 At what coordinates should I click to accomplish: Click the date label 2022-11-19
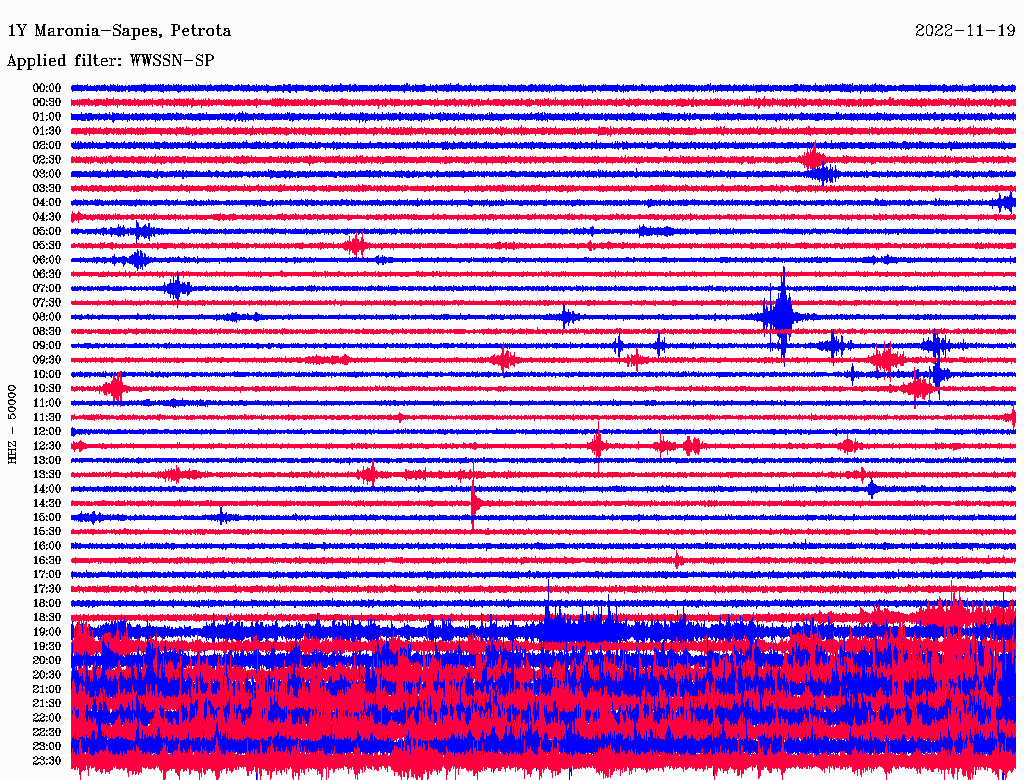coord(965,31)
